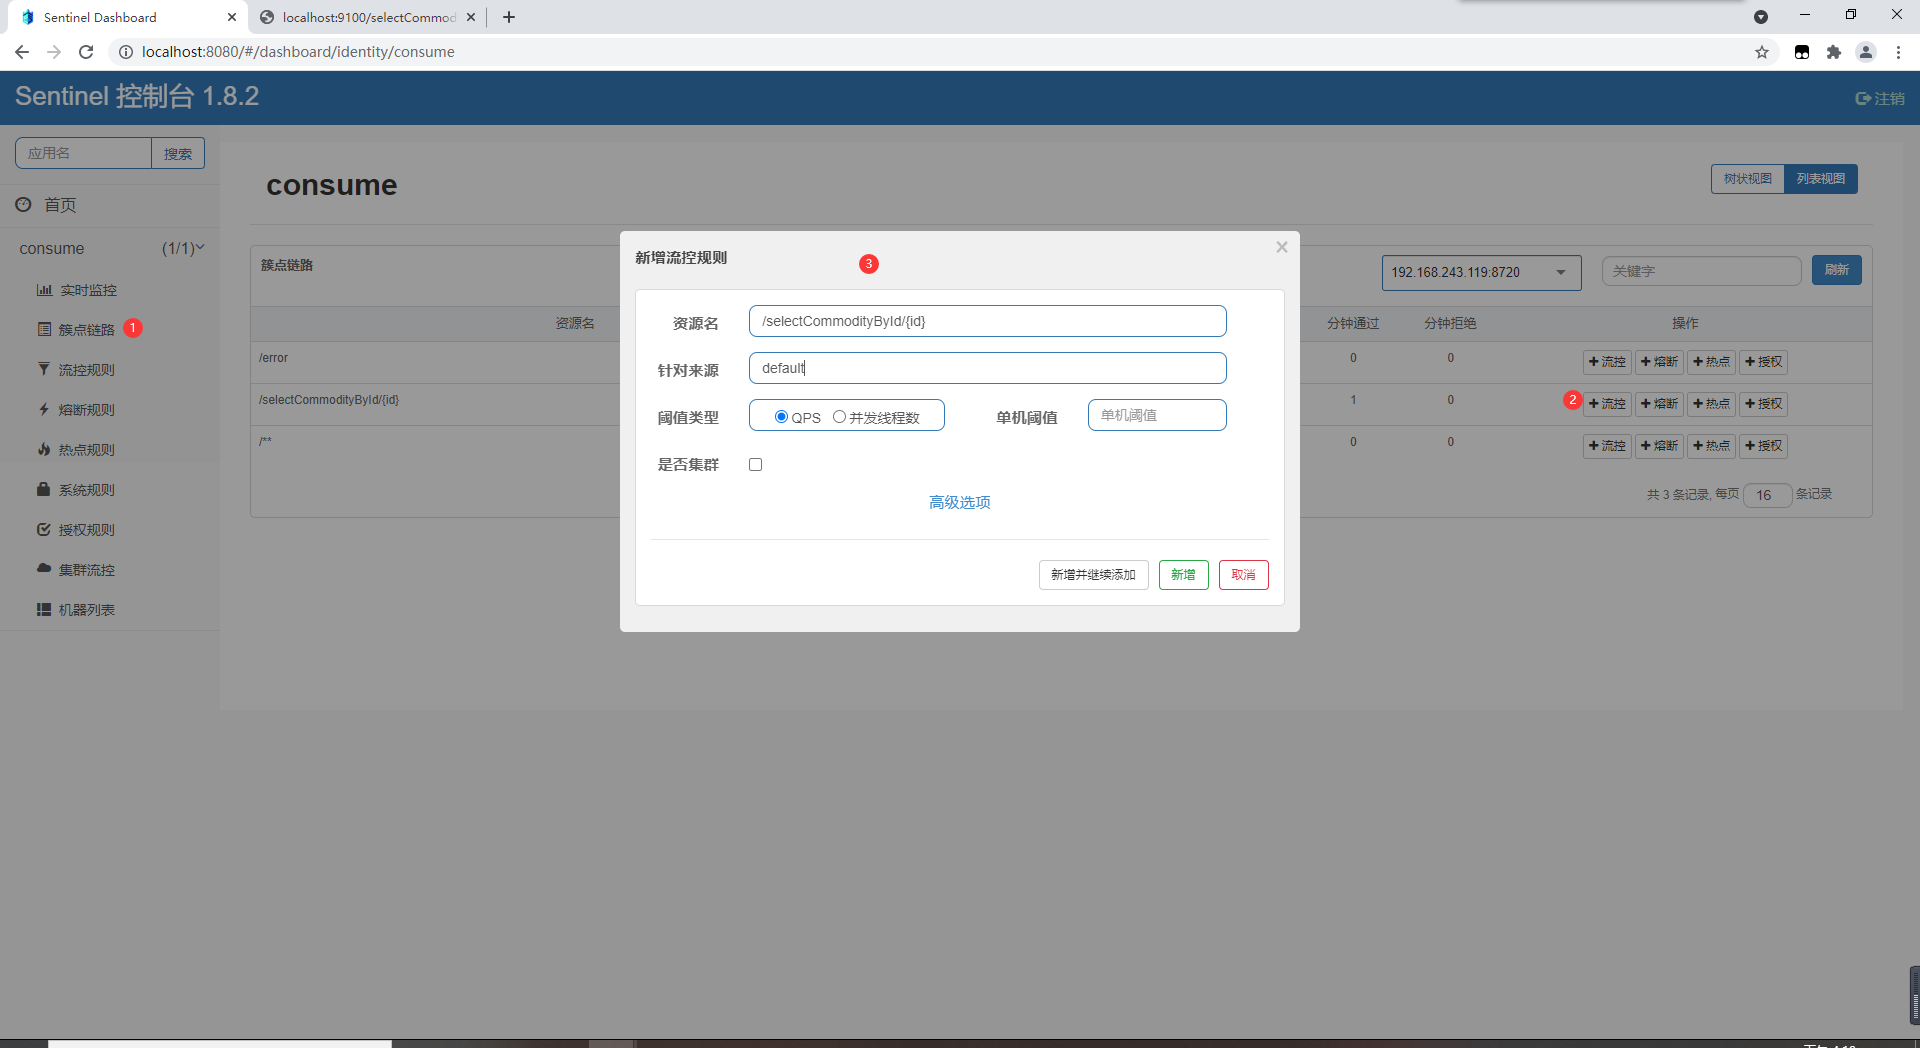Open 系统规则 in the sidebar

click(x=86, y=490)
